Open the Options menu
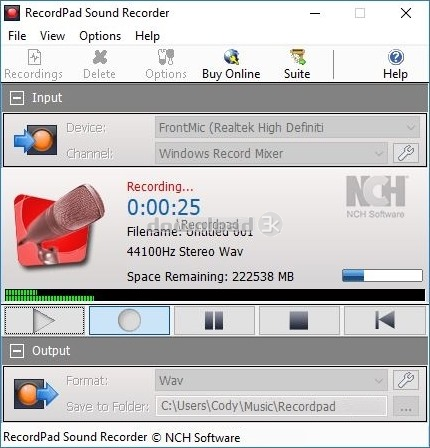This screenshot has width=430, height=448. click(x=100, y=36)
